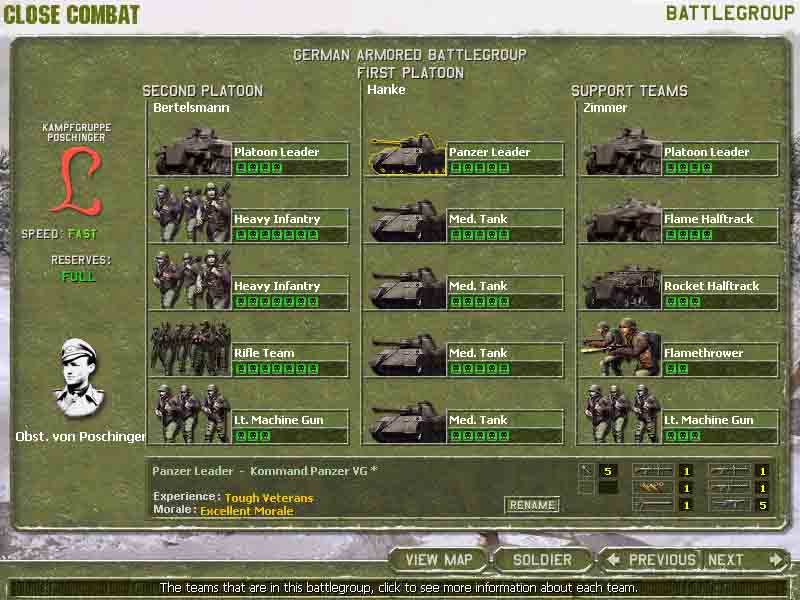Click the pistol weapon icon

point(729,505)
